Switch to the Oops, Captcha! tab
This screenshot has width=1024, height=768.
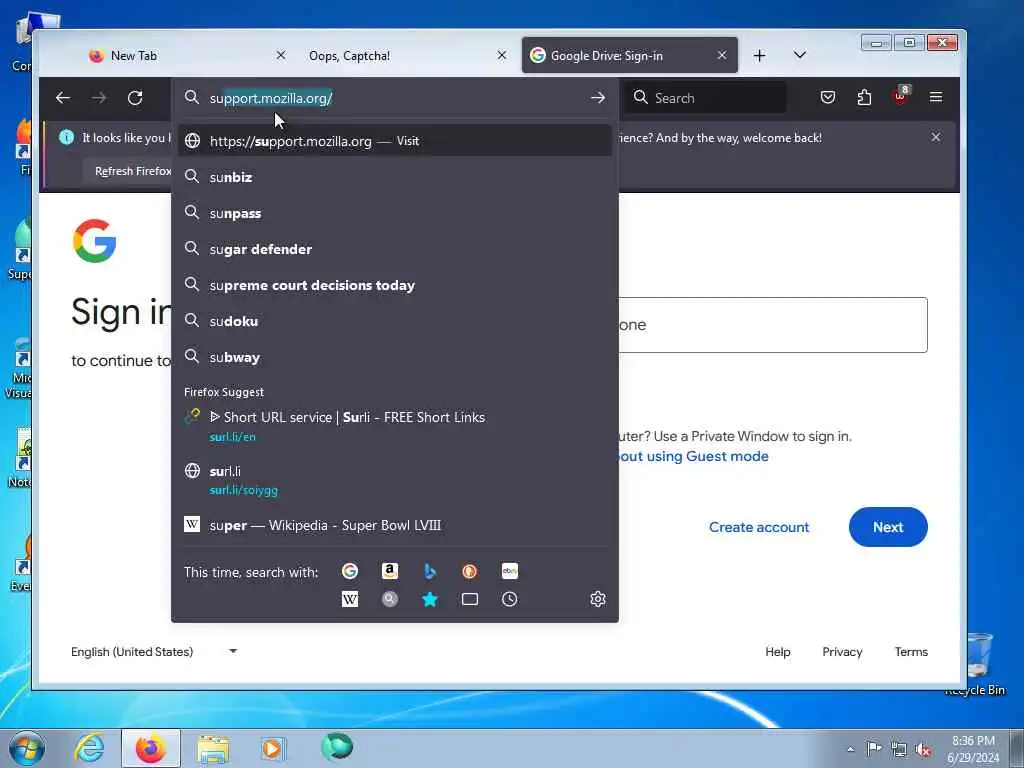pos(409,56)
